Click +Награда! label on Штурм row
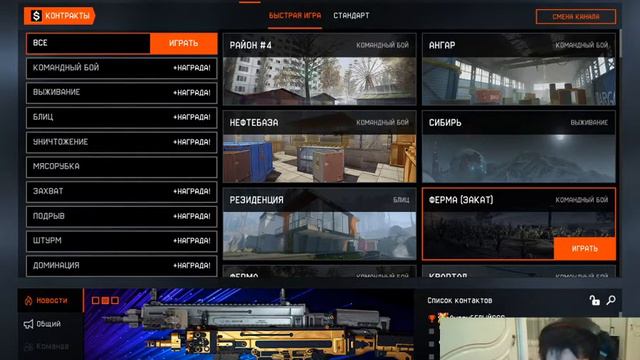 point(192,241)
